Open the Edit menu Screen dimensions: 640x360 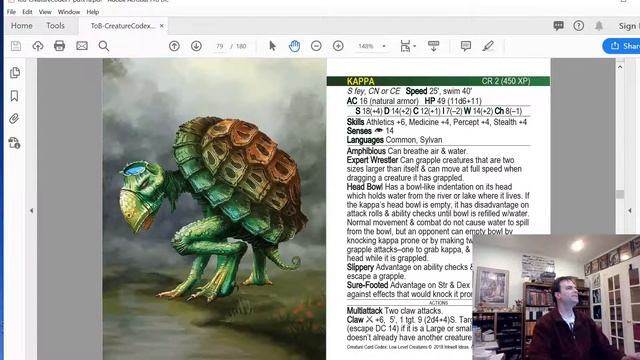pyautogui.click(x=27, y=12)
